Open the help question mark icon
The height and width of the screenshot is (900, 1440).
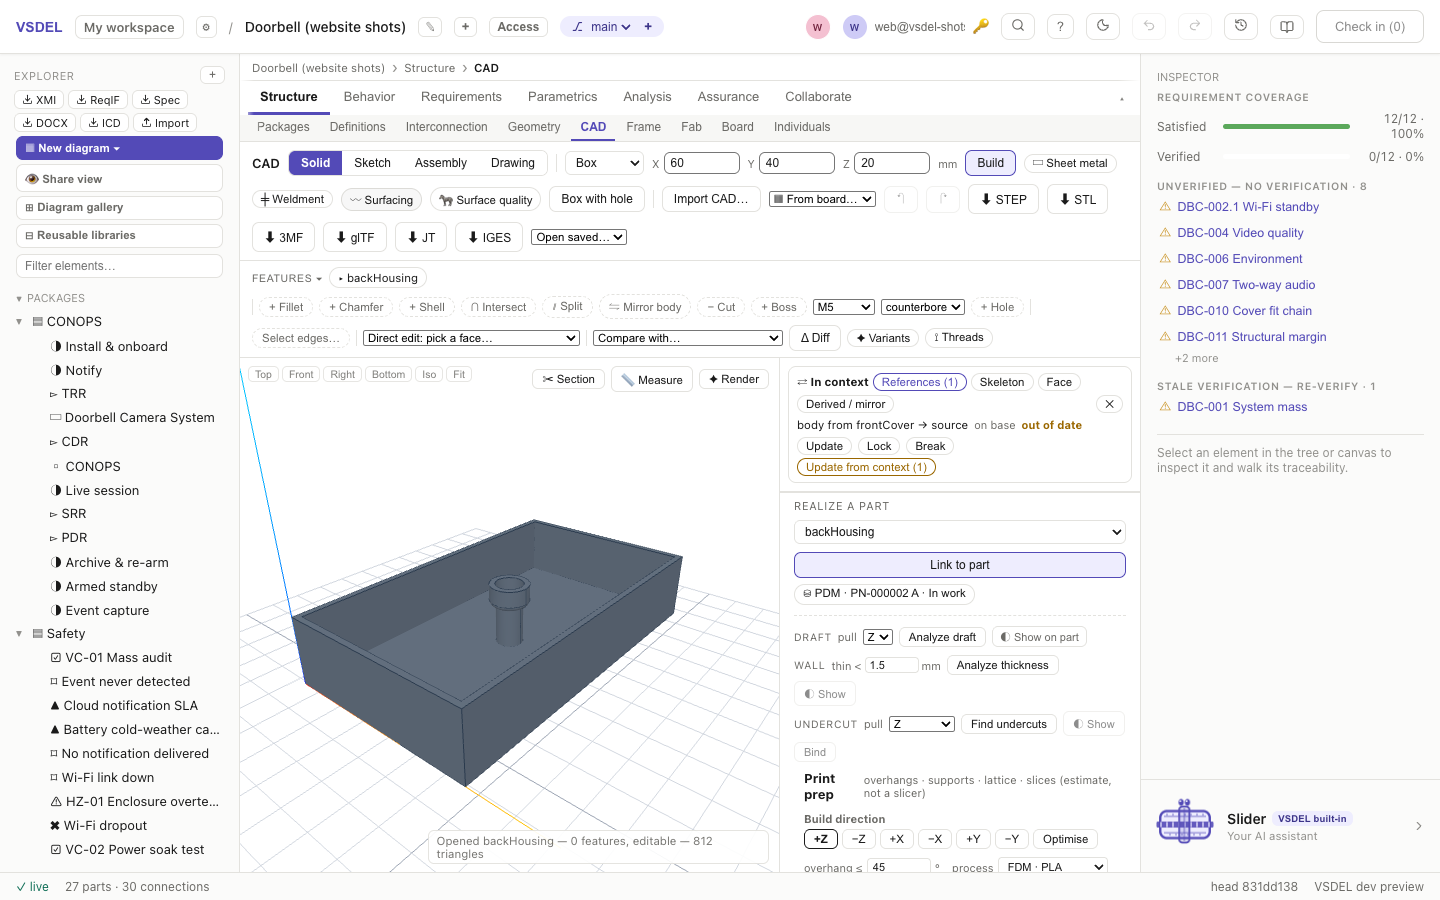click(x=1060, y=27)
